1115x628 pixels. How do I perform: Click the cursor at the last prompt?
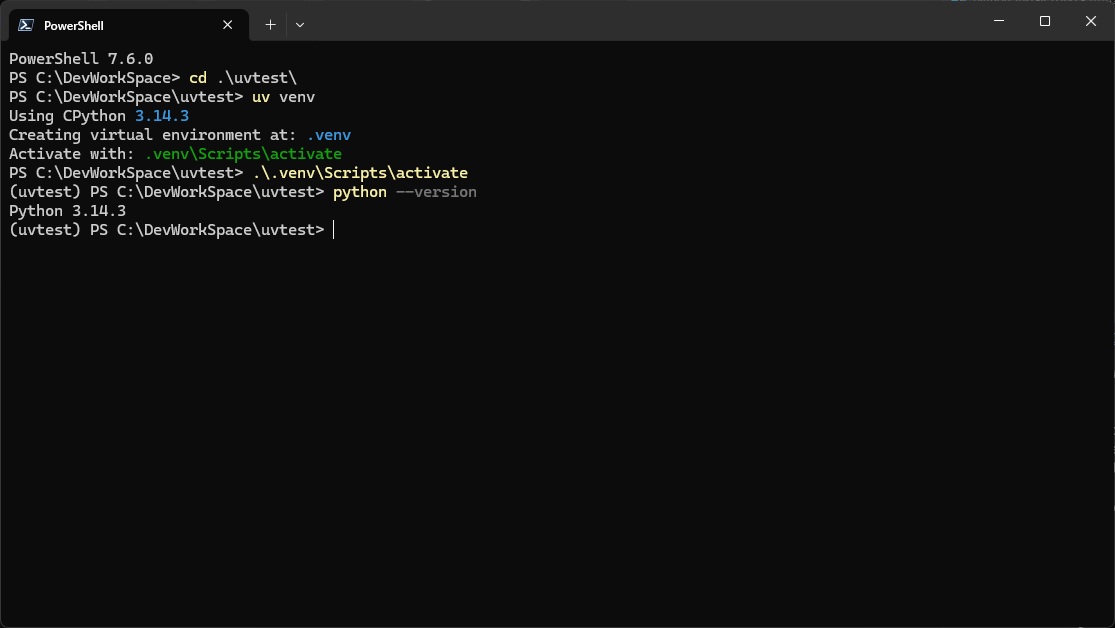click(x=334, y=230)
